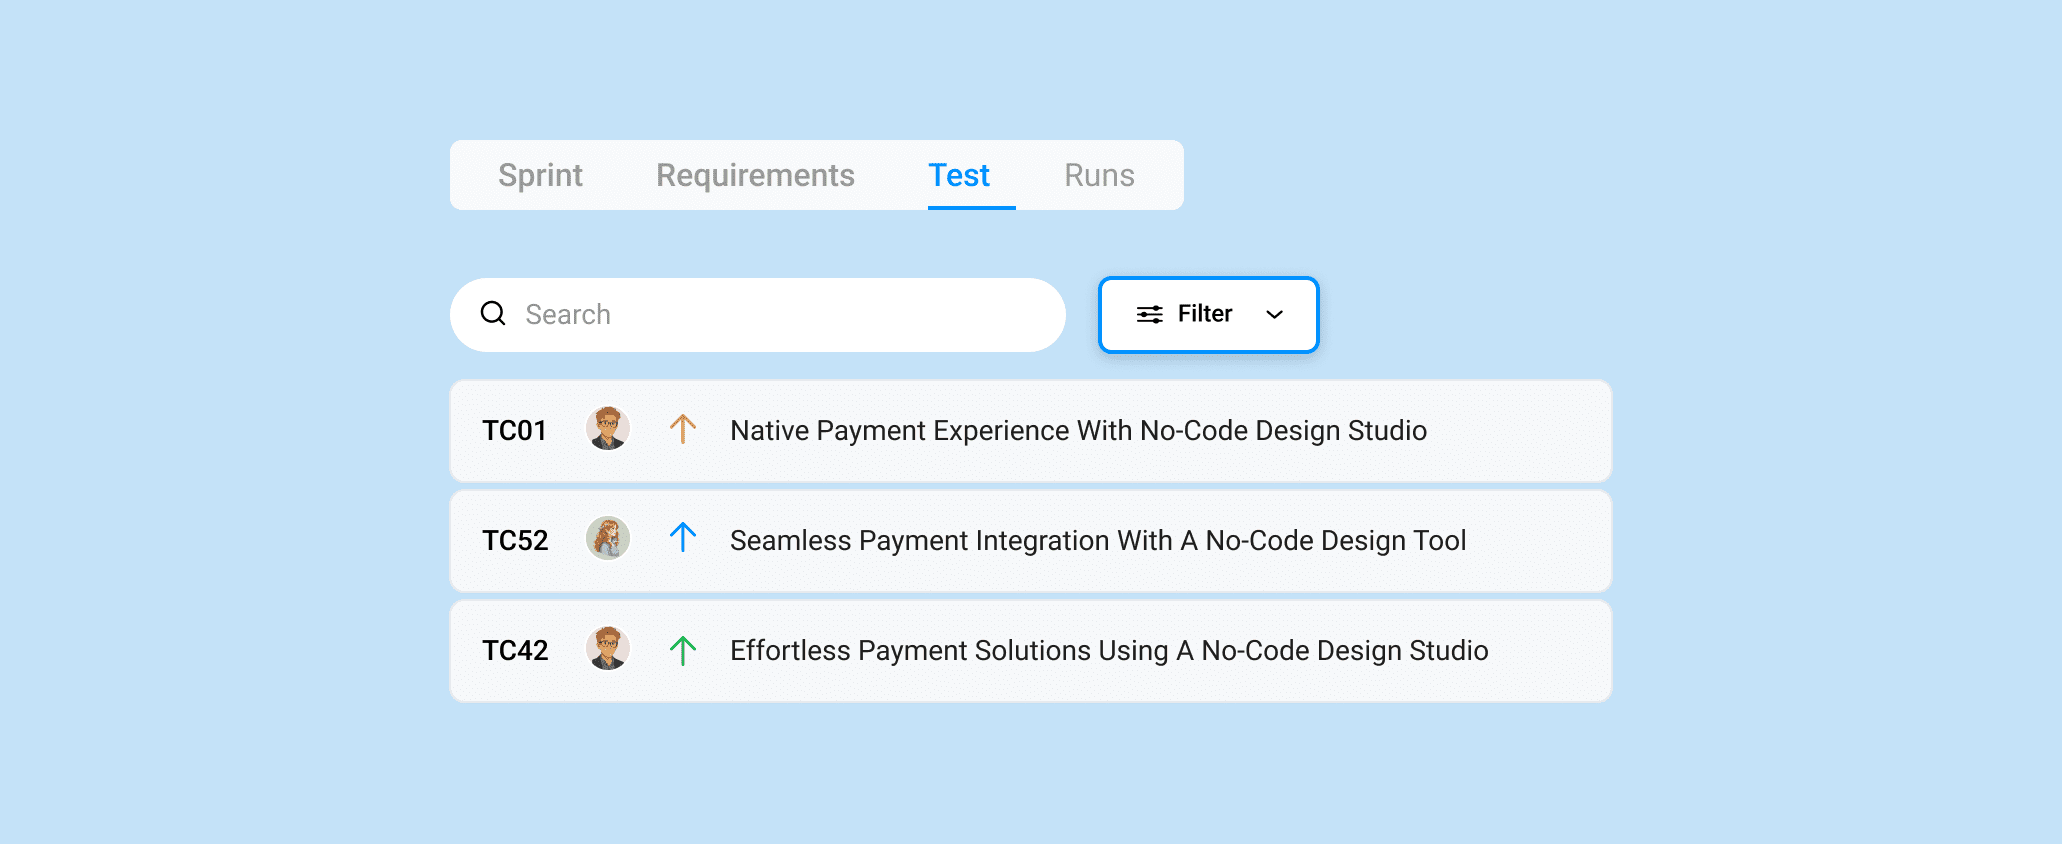This screenshot has height=844, width=2062.
Task: Click the orange priority arrow on TC01
Action: coord(683,429)
